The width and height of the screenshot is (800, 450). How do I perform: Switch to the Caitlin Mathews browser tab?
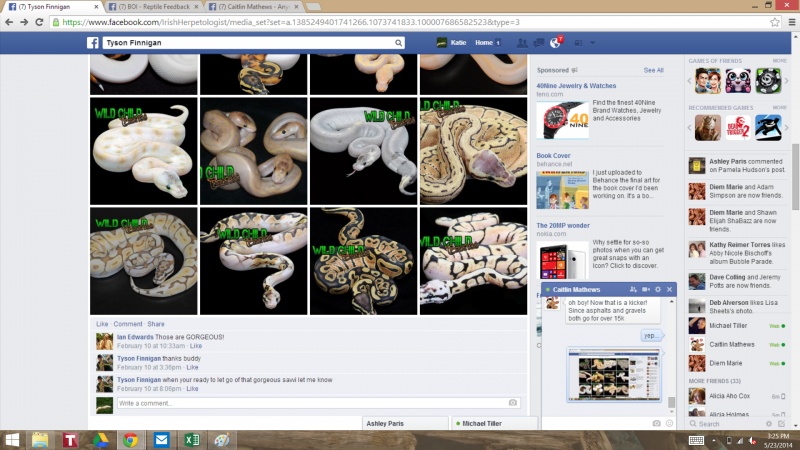[x=253, y=7]
